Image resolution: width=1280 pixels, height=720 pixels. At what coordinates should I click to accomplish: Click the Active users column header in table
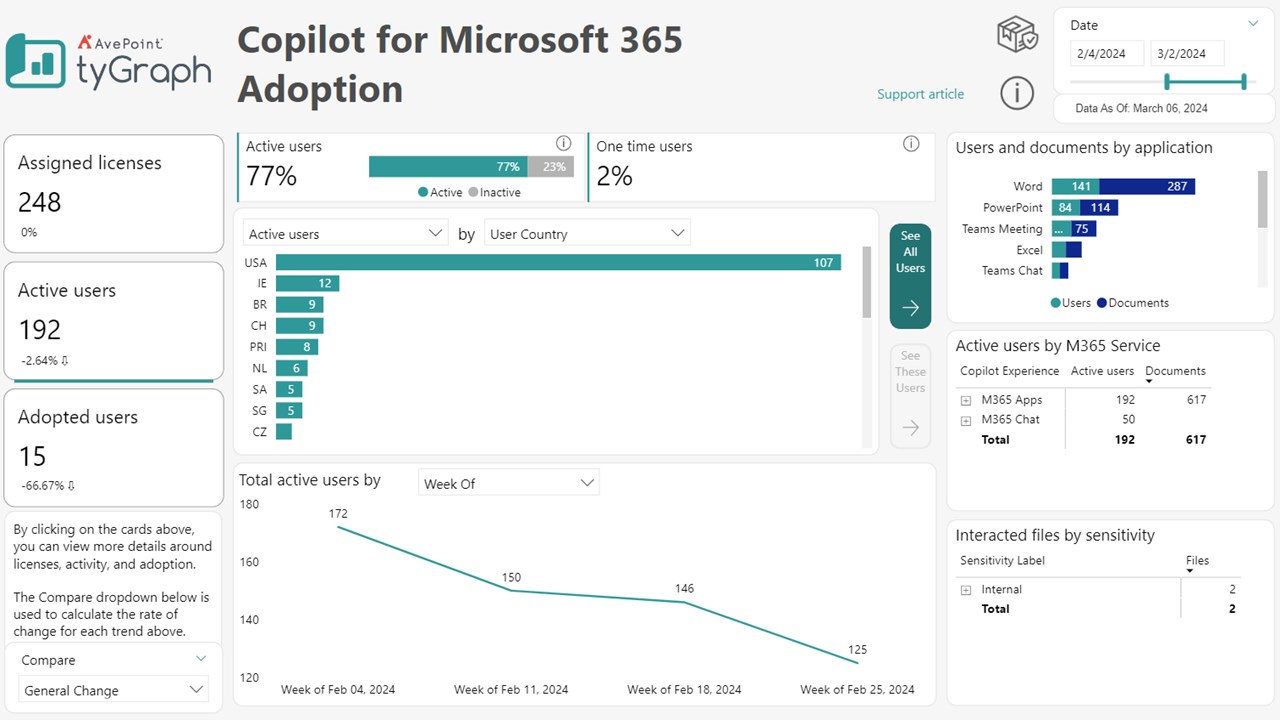pos(1102,371)
